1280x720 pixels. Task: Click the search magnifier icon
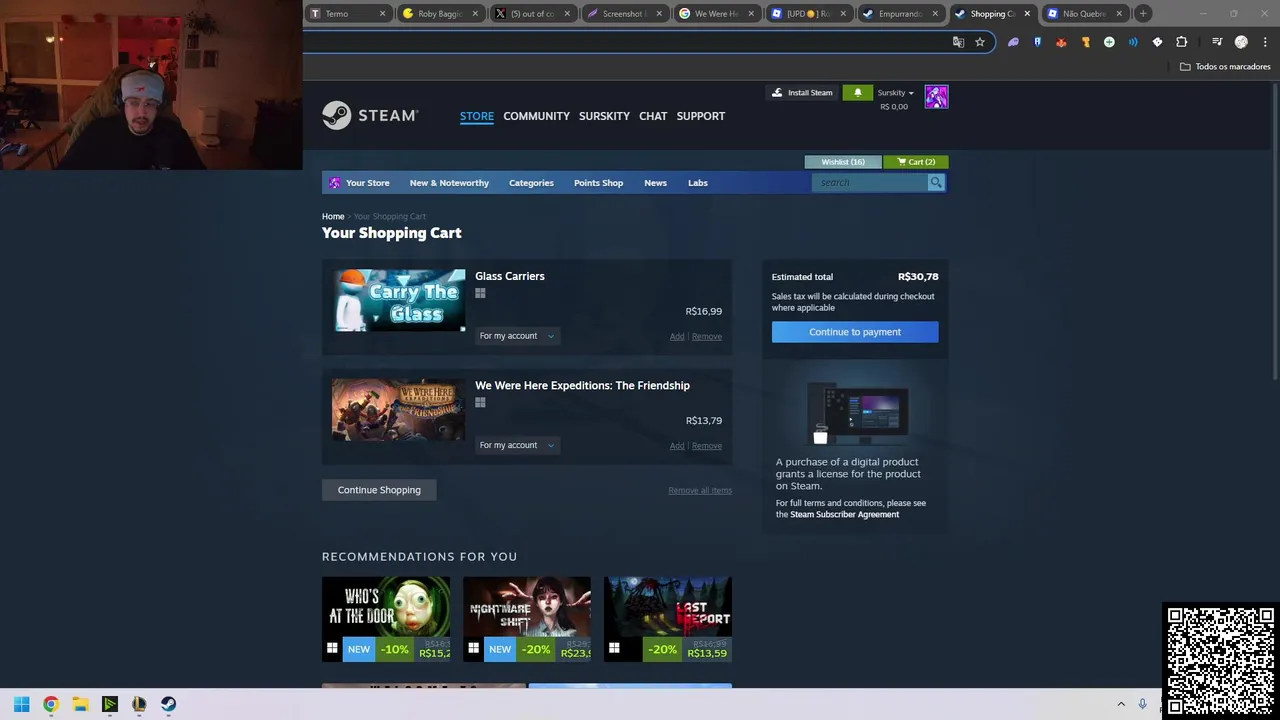click(x=935, y=182)
